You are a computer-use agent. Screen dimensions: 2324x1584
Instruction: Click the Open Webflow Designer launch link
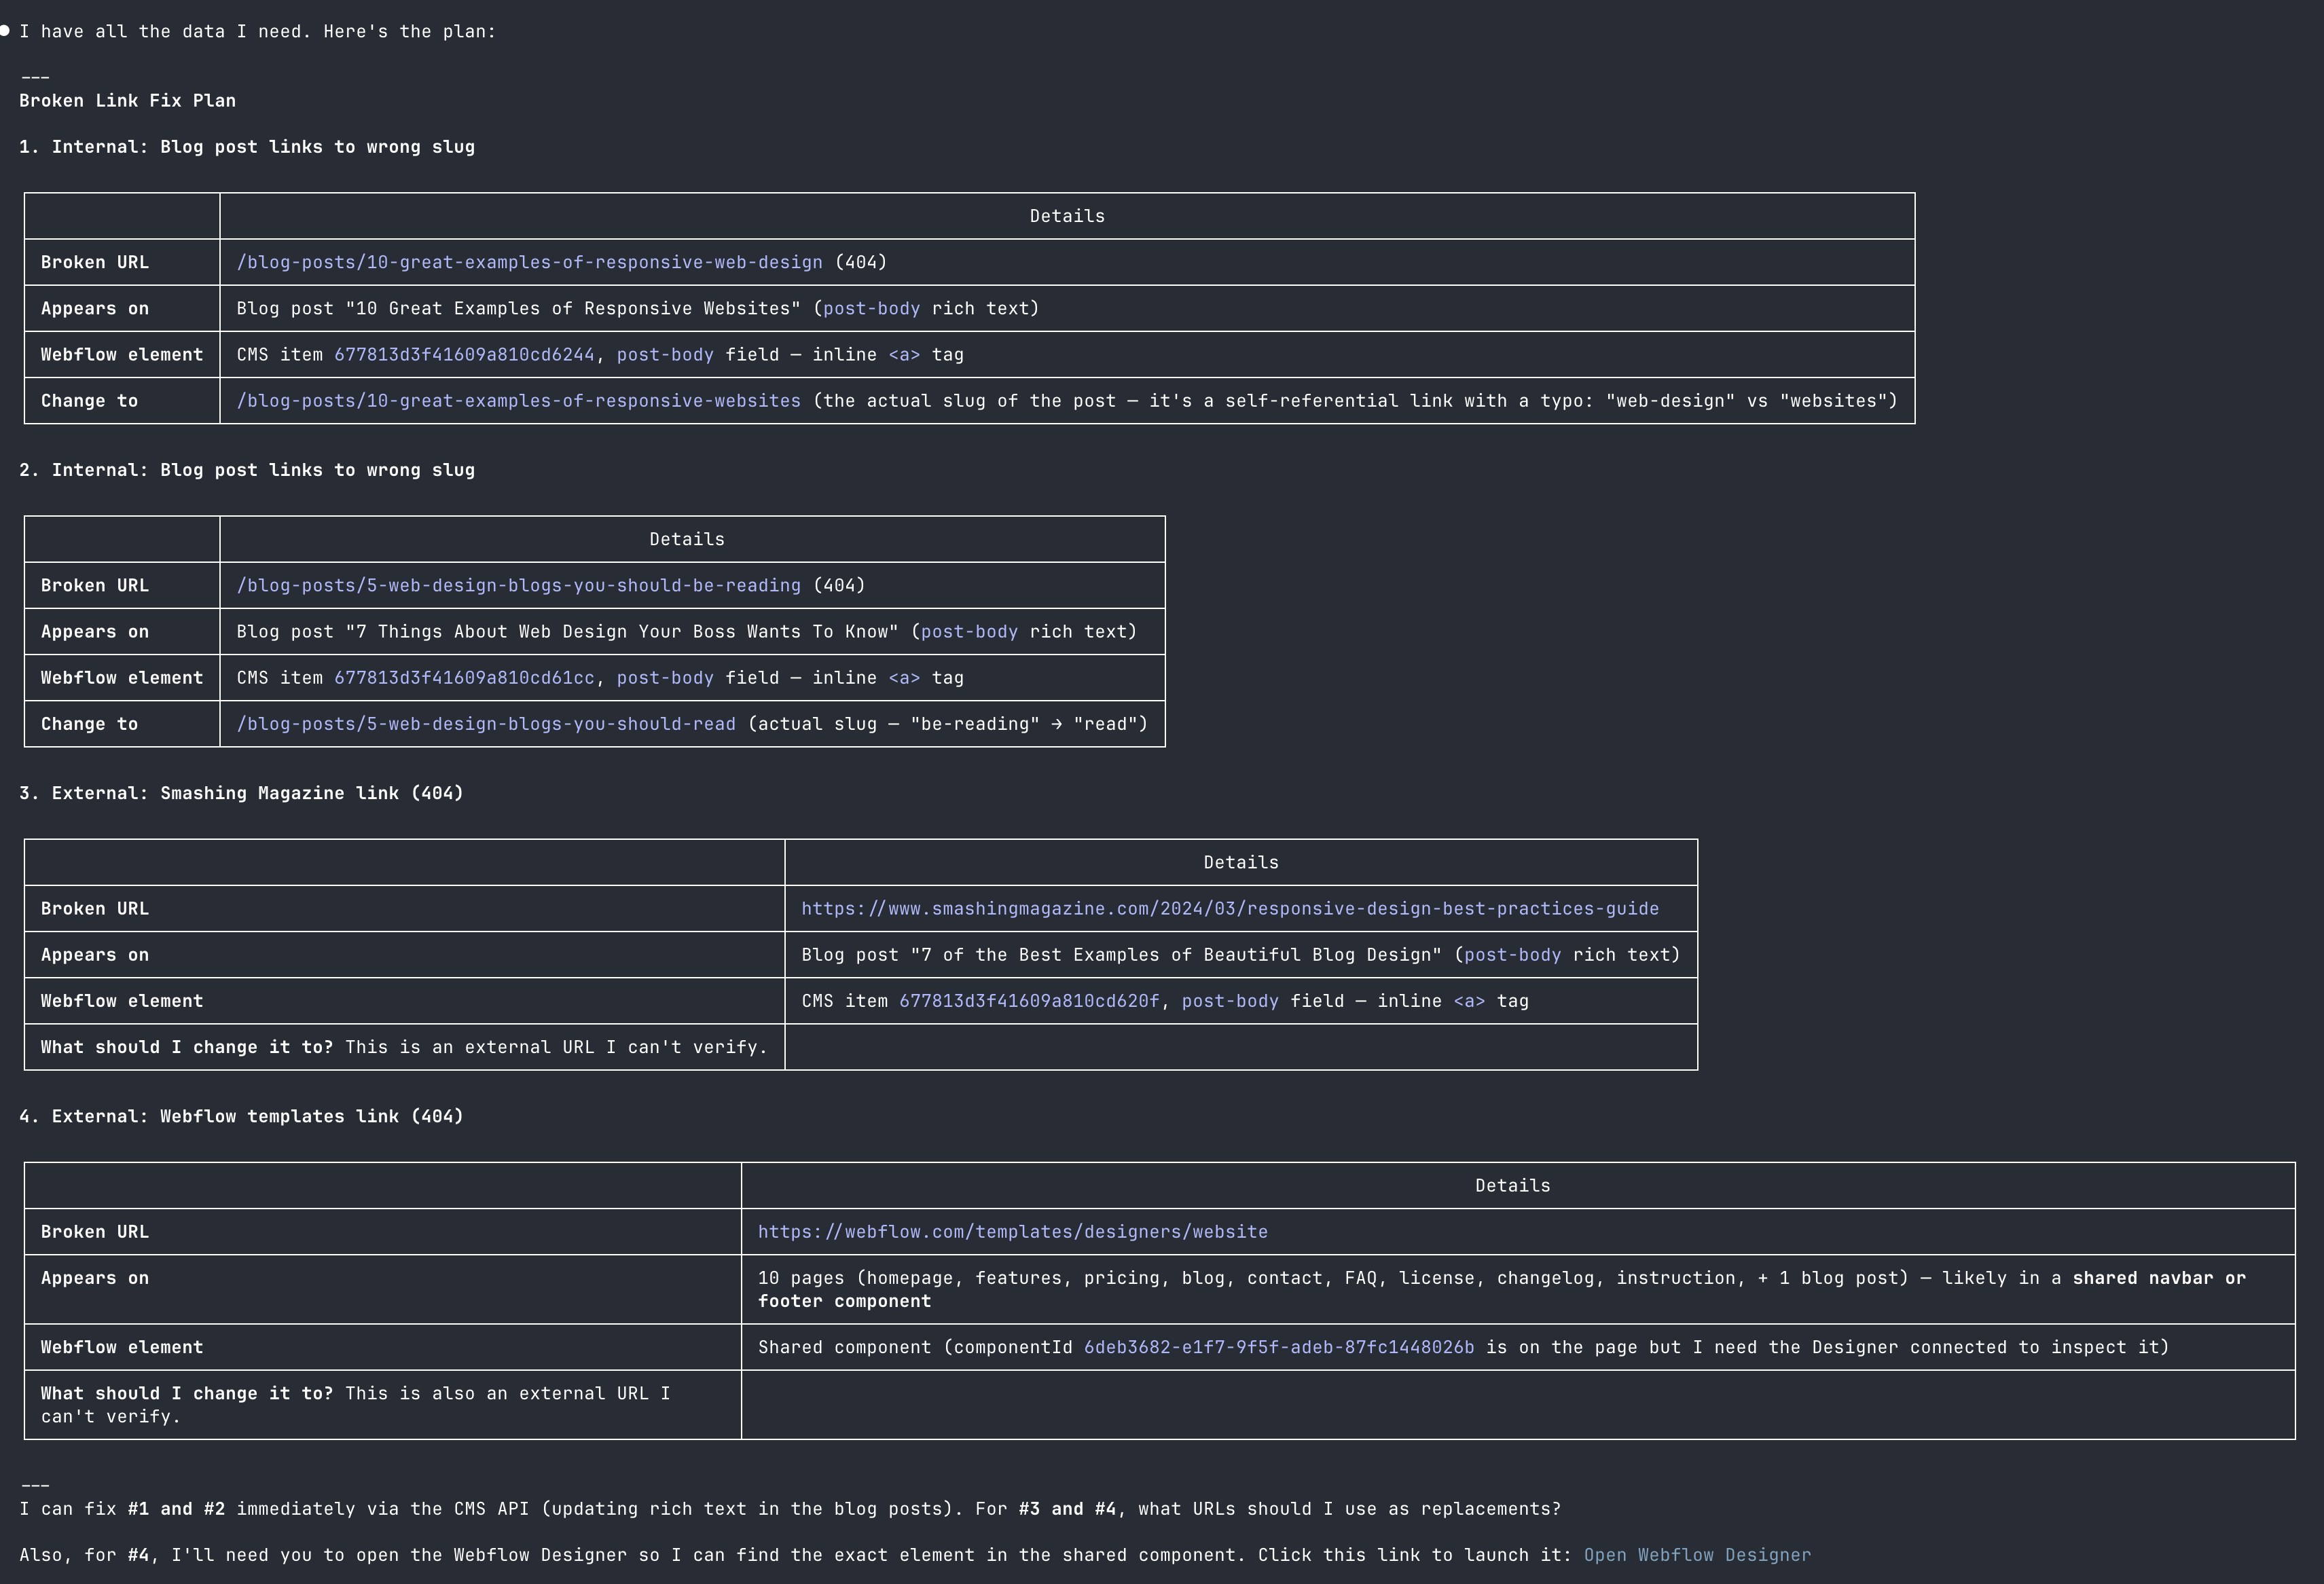[x=1696, y=1555]
